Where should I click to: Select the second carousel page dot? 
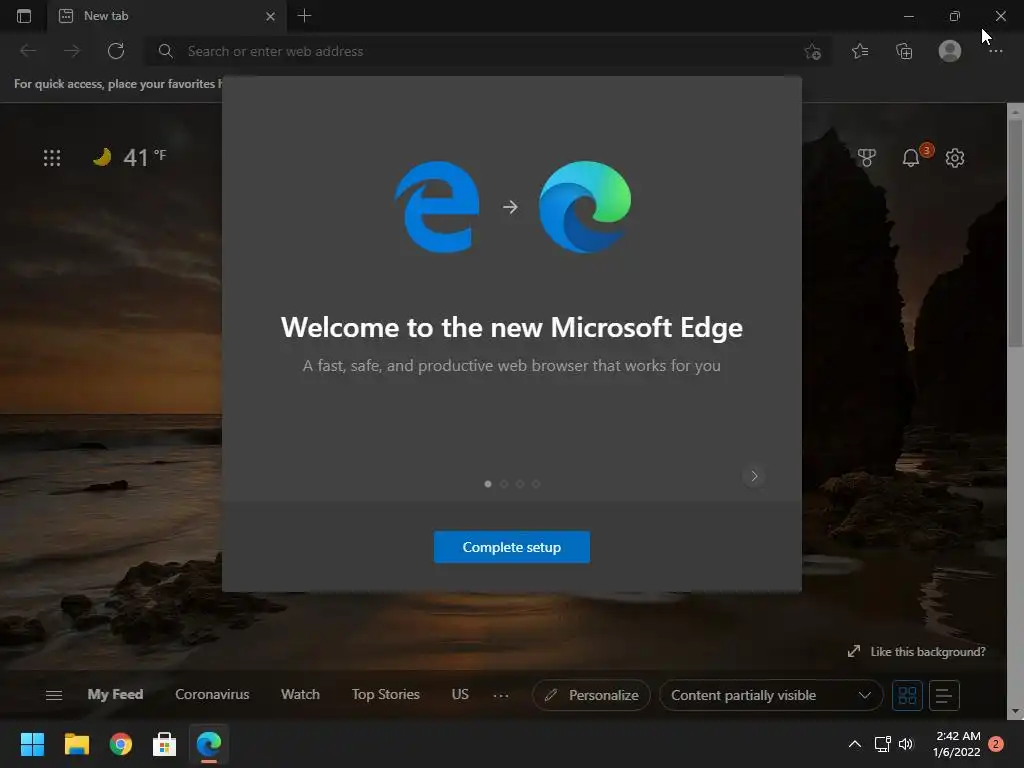(x=504, y=484)
